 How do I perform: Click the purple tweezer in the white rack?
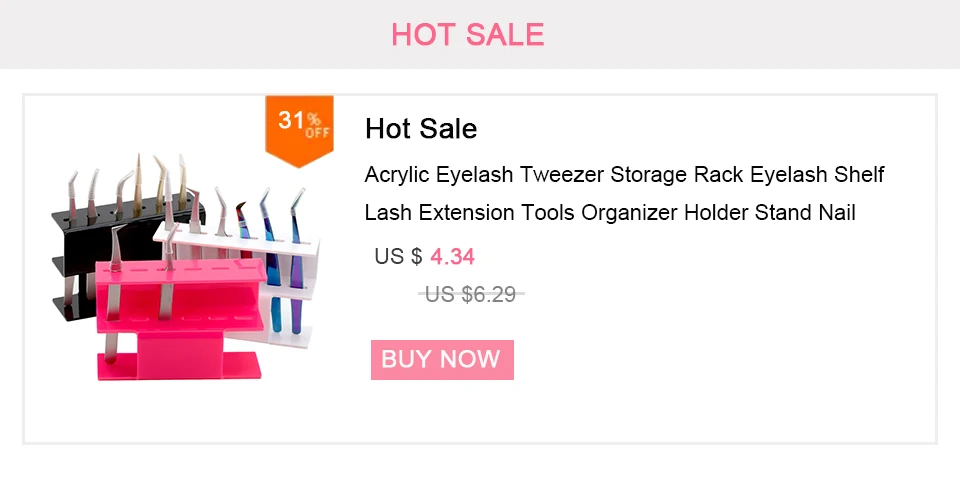pos(296,263)
